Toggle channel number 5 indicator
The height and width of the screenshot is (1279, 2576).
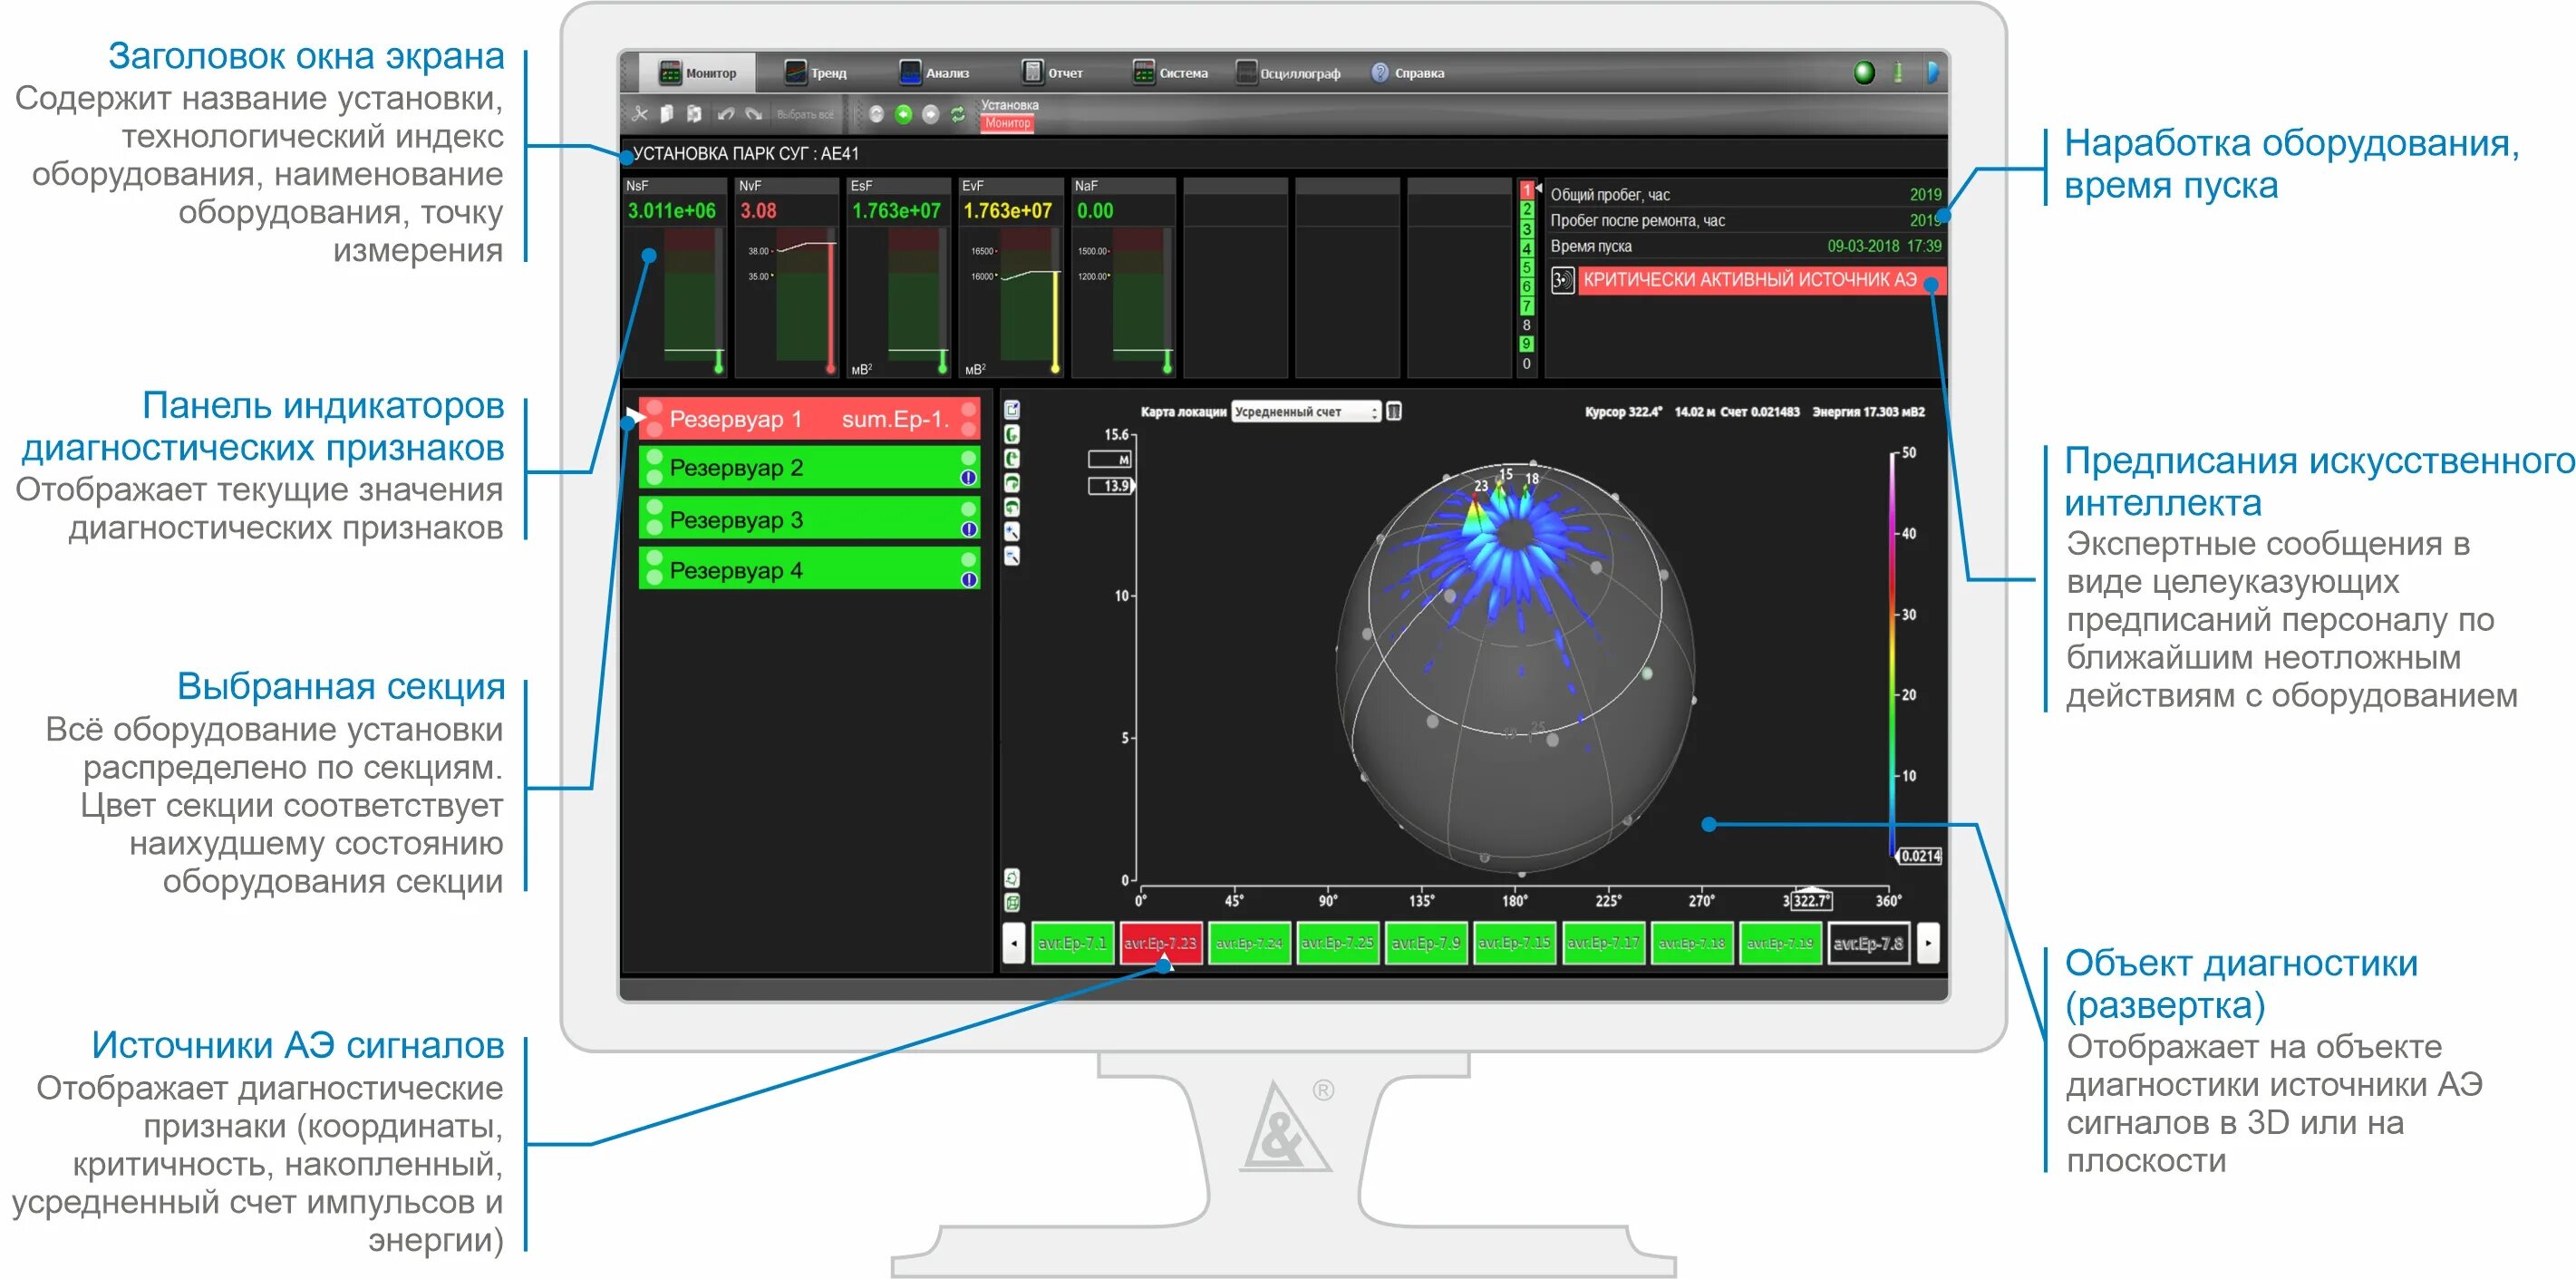click(1526, 268)
